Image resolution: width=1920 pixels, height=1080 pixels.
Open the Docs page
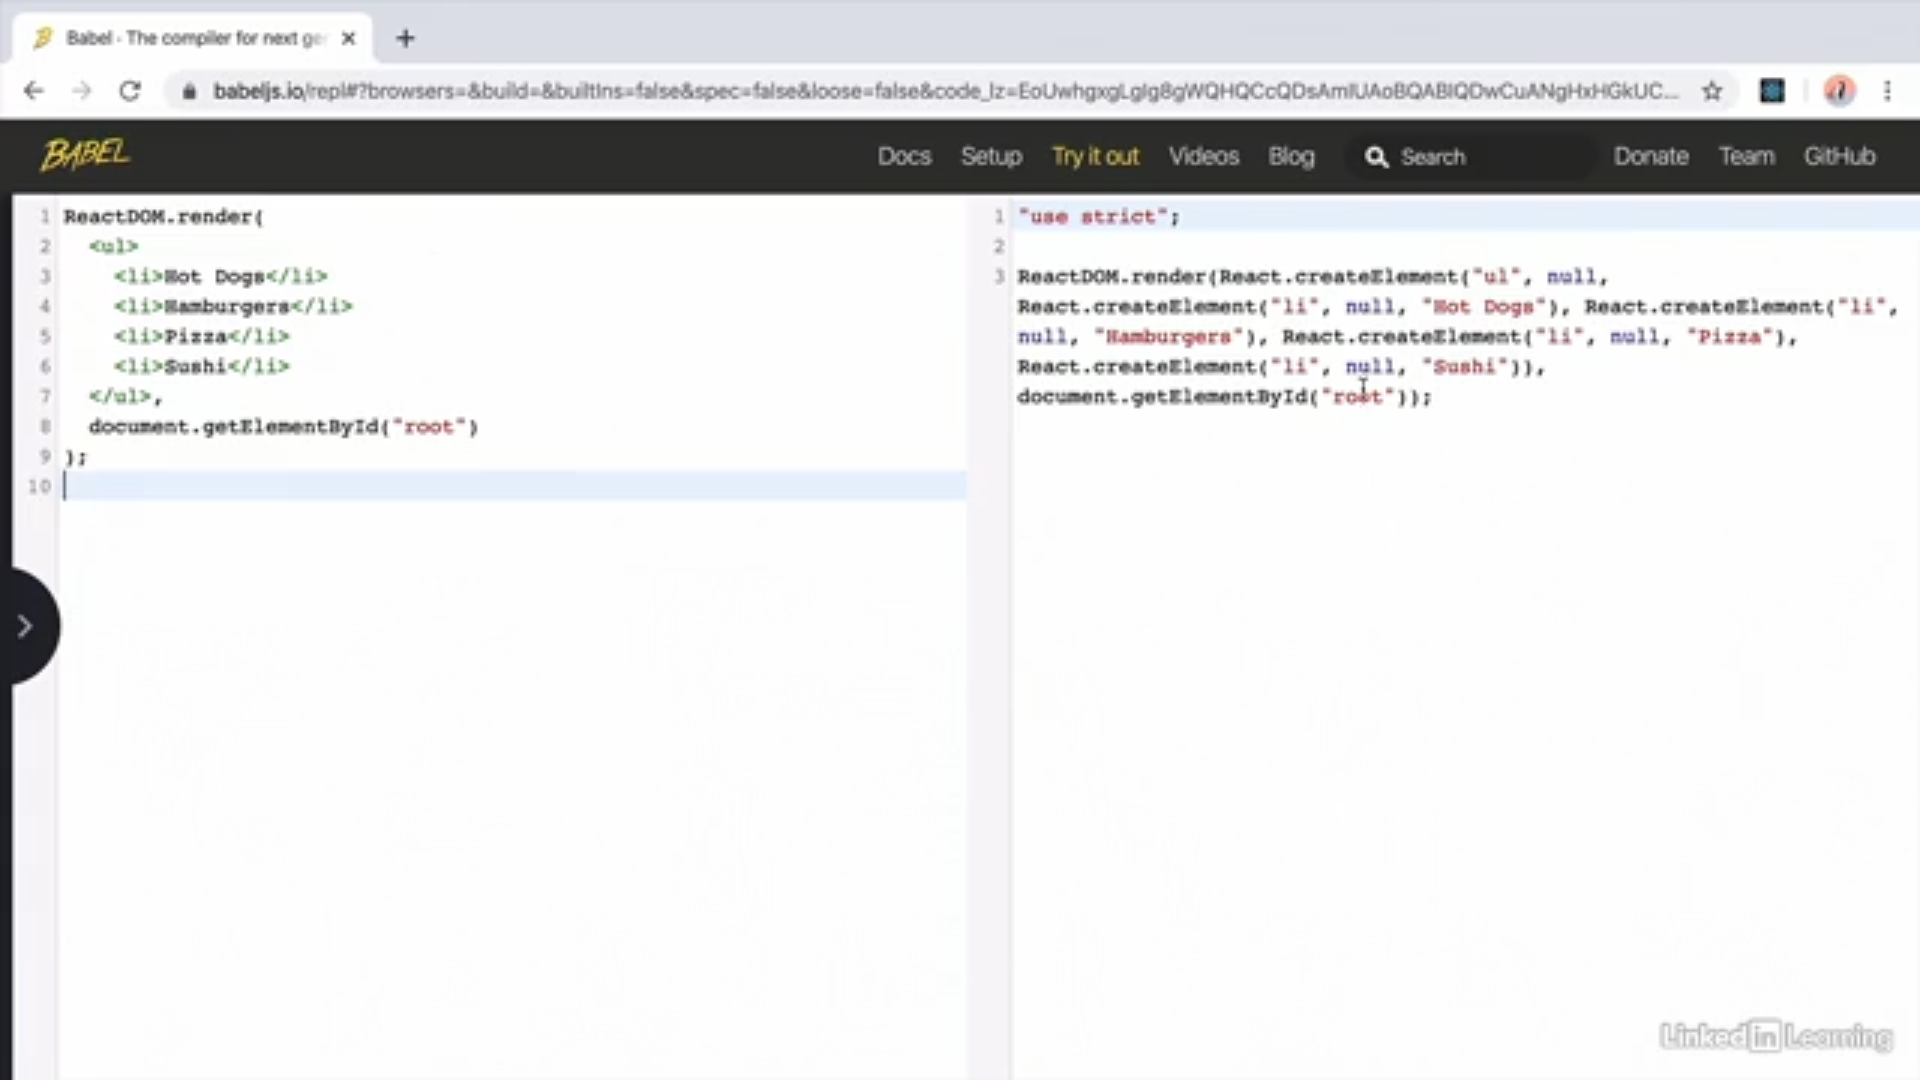click(904, 156)
